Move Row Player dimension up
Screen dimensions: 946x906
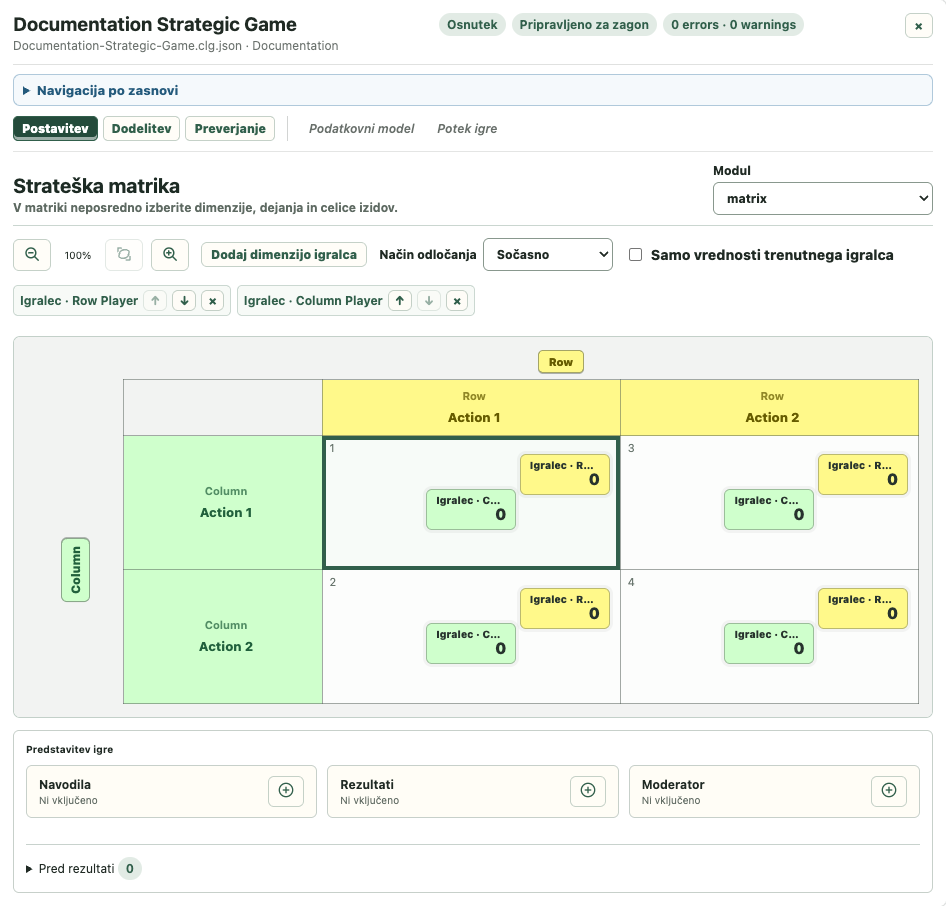(156, 300)
